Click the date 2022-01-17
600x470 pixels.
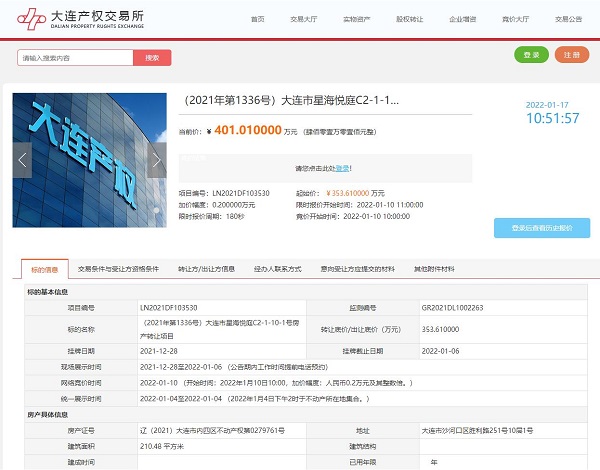click(x=547, y=105)
